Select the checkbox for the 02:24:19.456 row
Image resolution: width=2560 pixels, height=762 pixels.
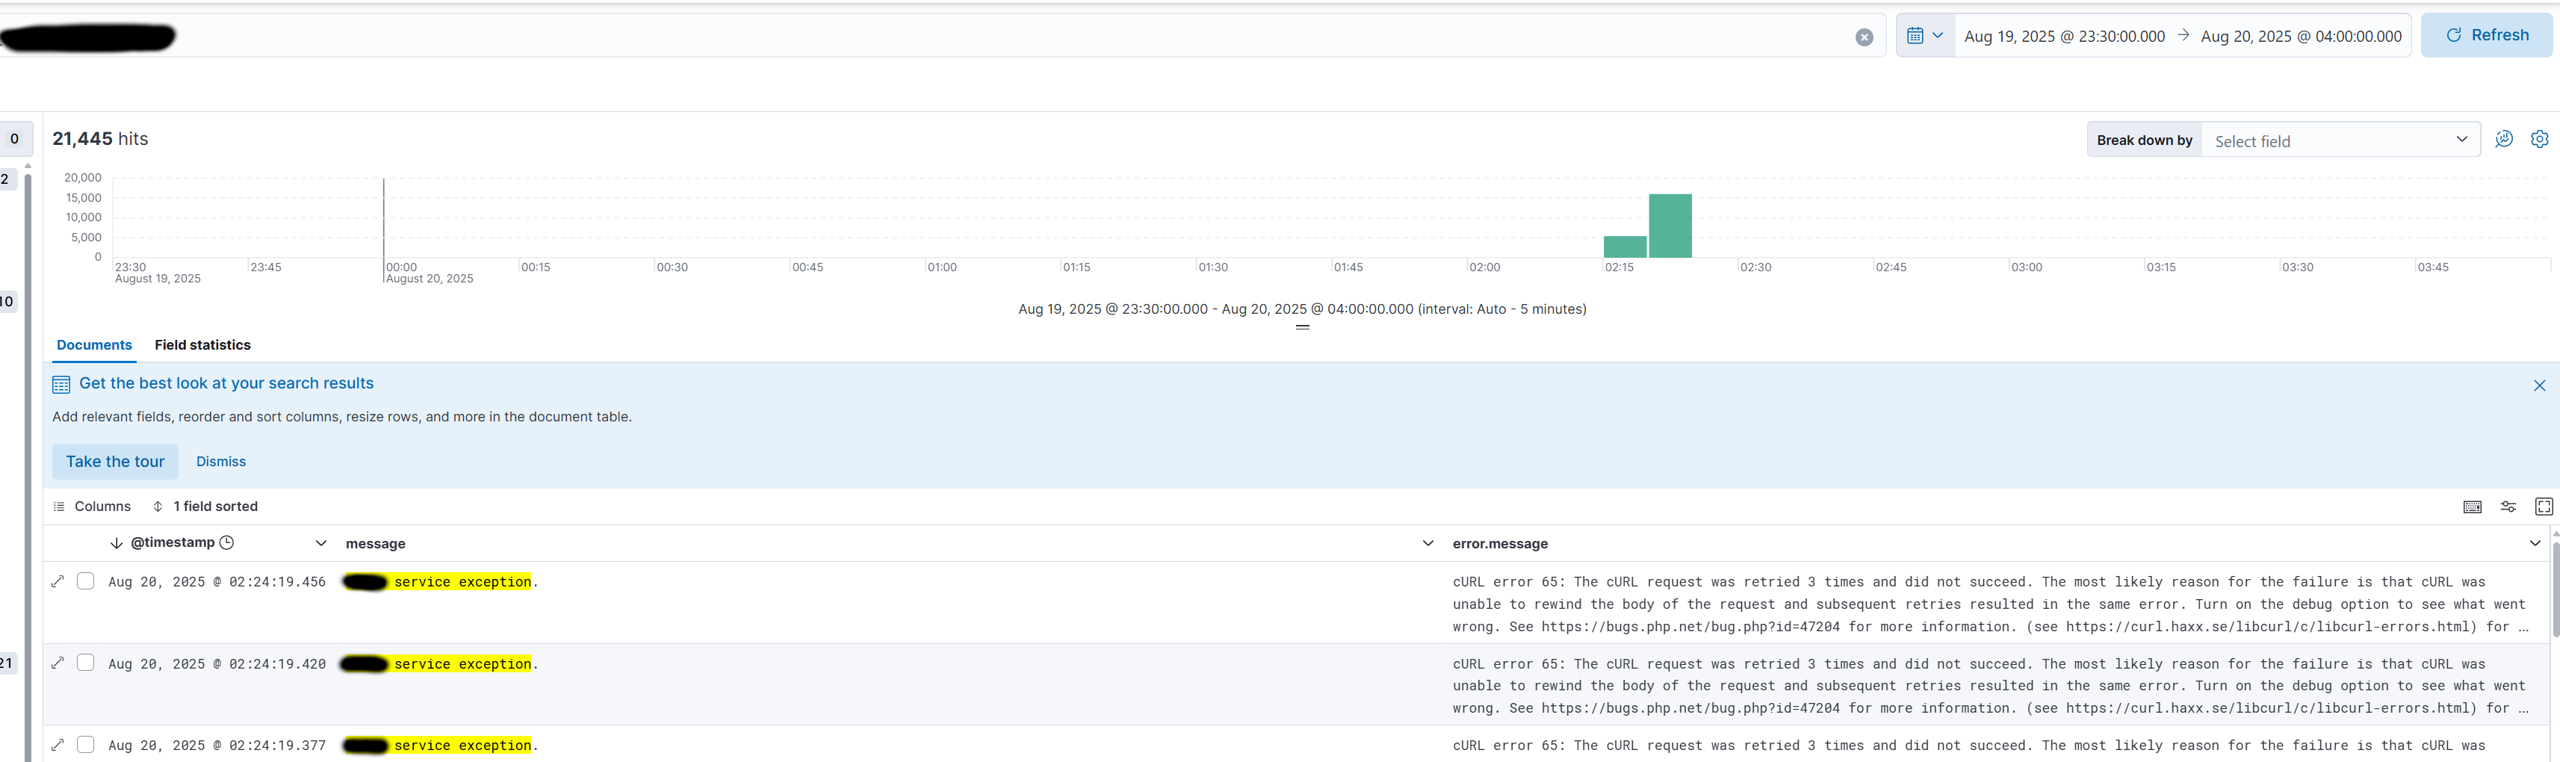point(86,581)
